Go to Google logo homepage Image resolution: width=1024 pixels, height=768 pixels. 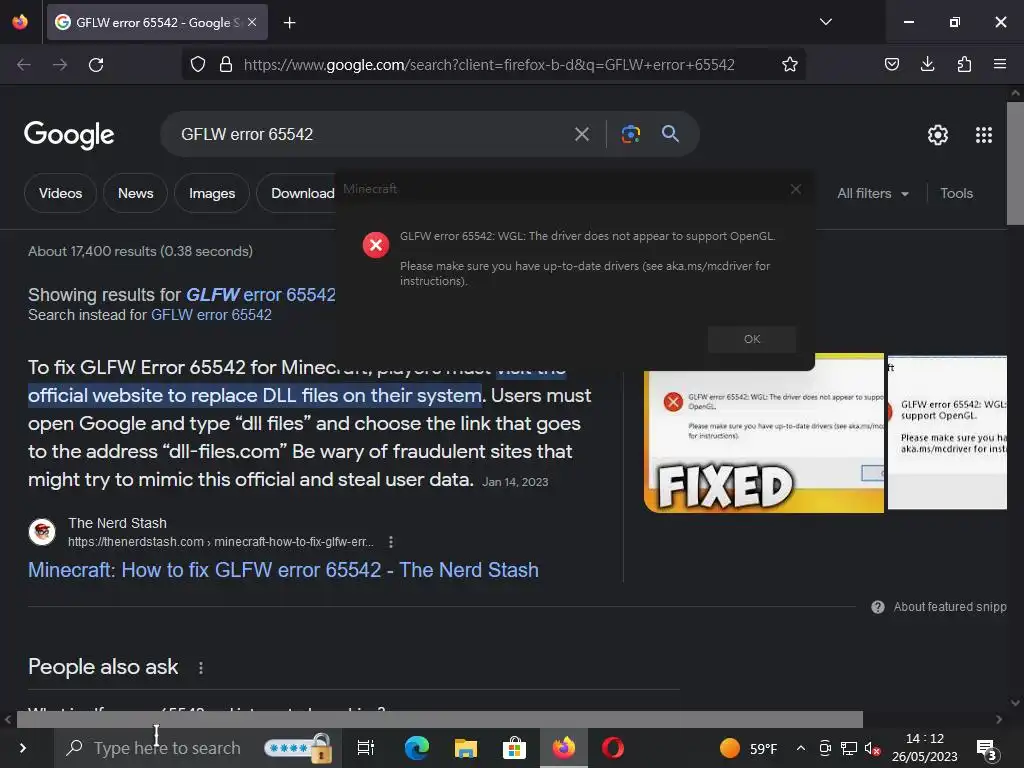tap(69, 135)
